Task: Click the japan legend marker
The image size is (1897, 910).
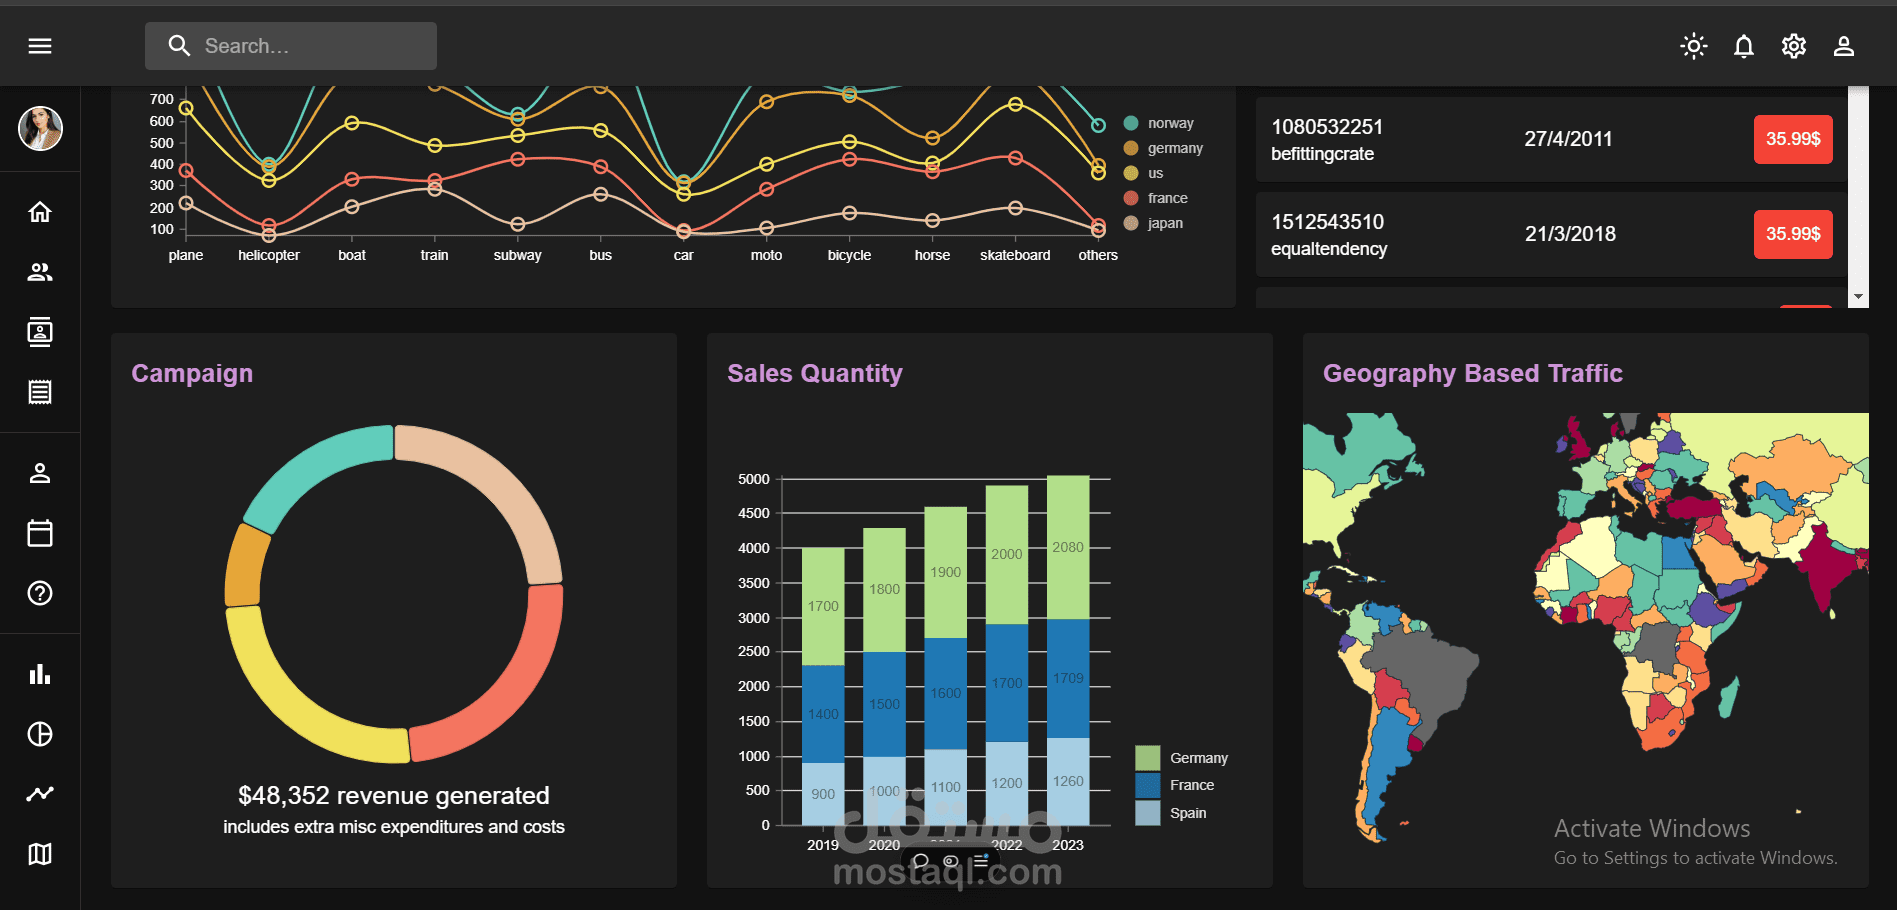Action: [x=1131, y=223]
